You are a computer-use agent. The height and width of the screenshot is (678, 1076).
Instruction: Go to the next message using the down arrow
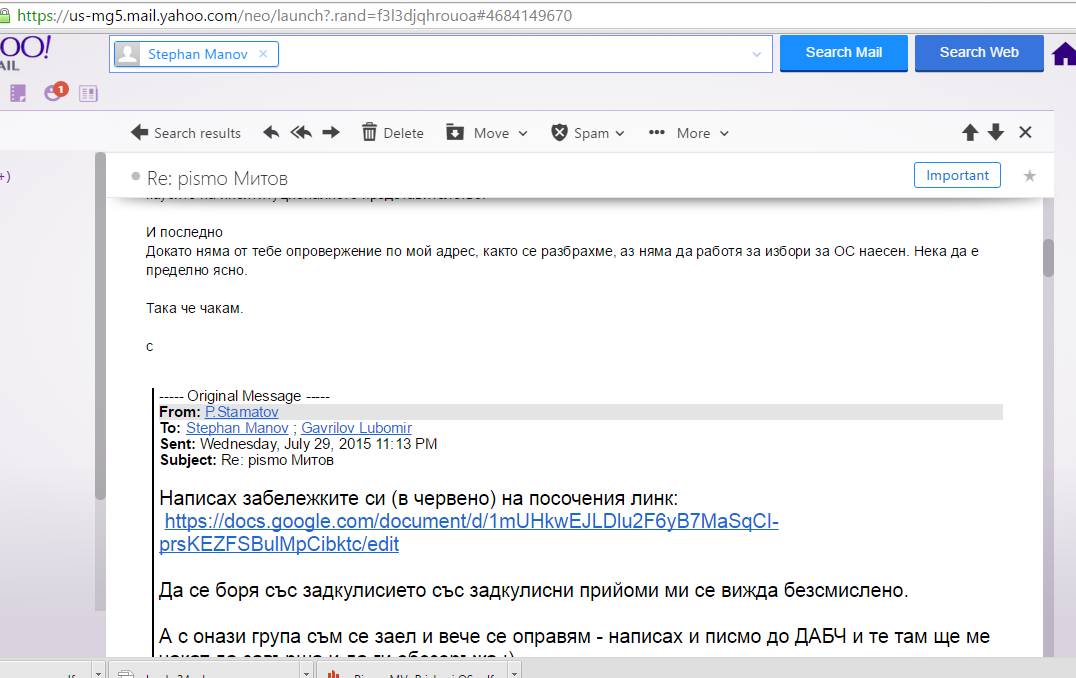995,132
